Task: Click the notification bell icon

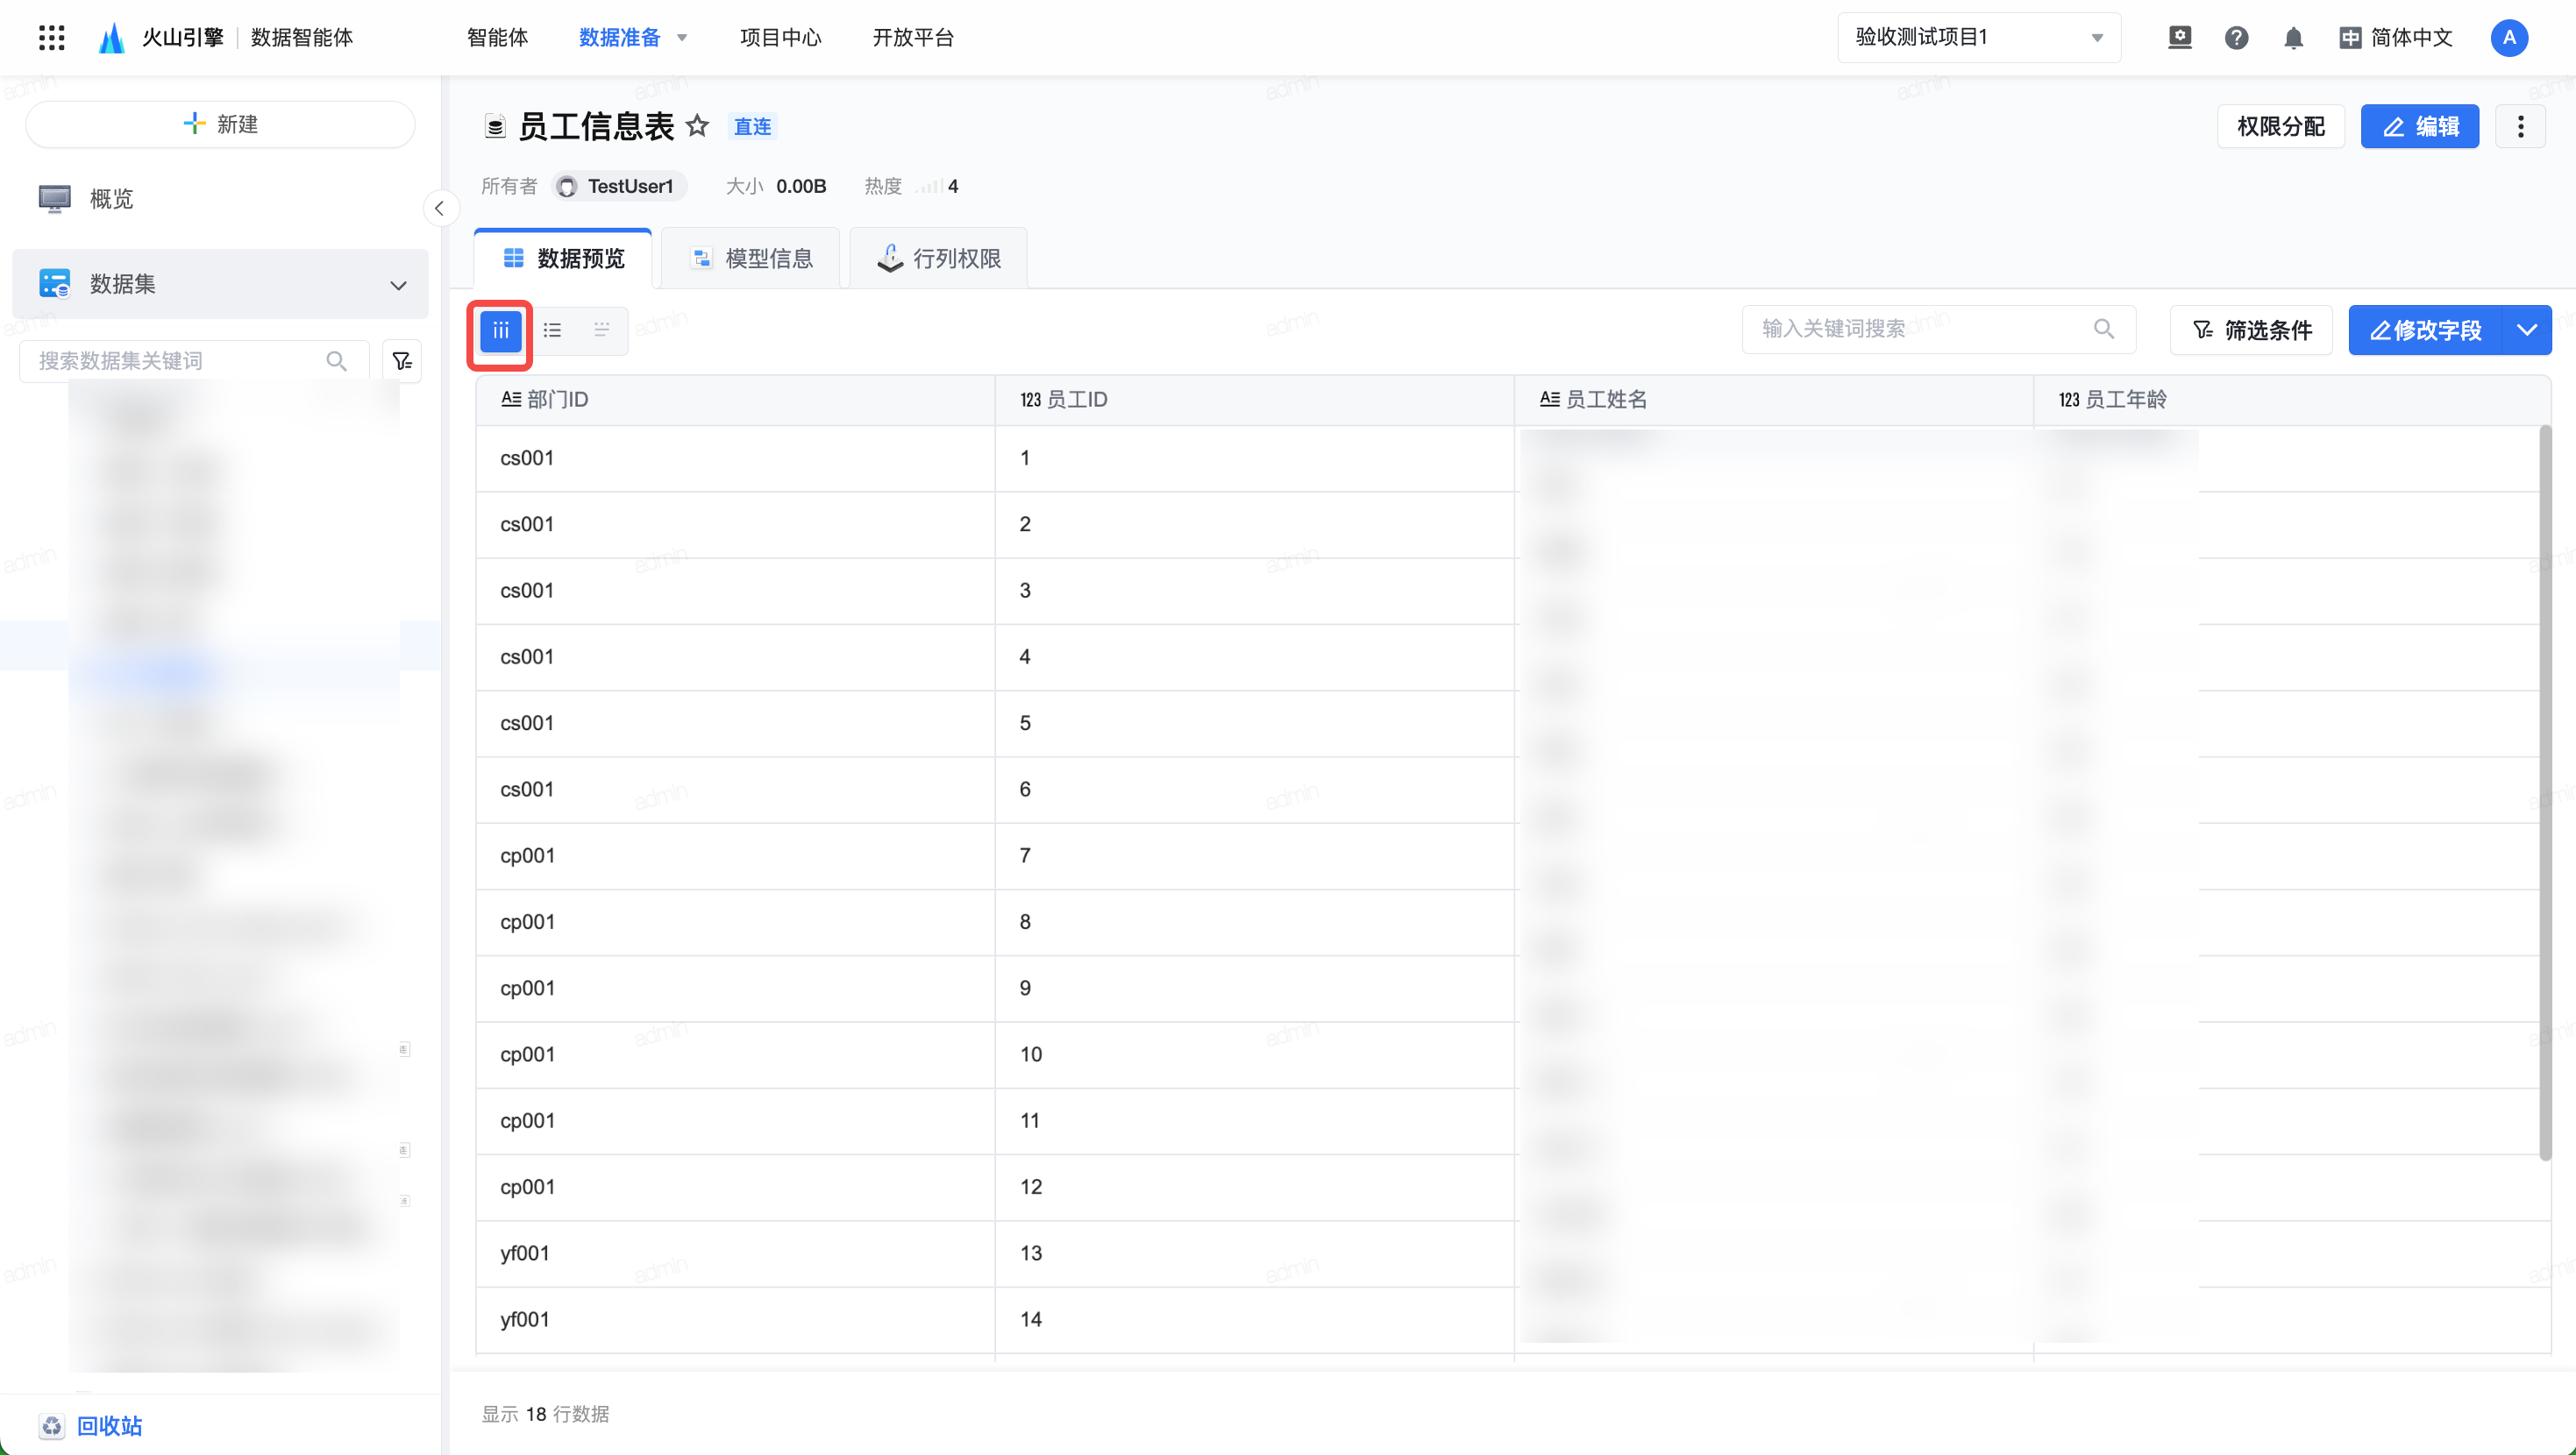Action: [2293, 38]
